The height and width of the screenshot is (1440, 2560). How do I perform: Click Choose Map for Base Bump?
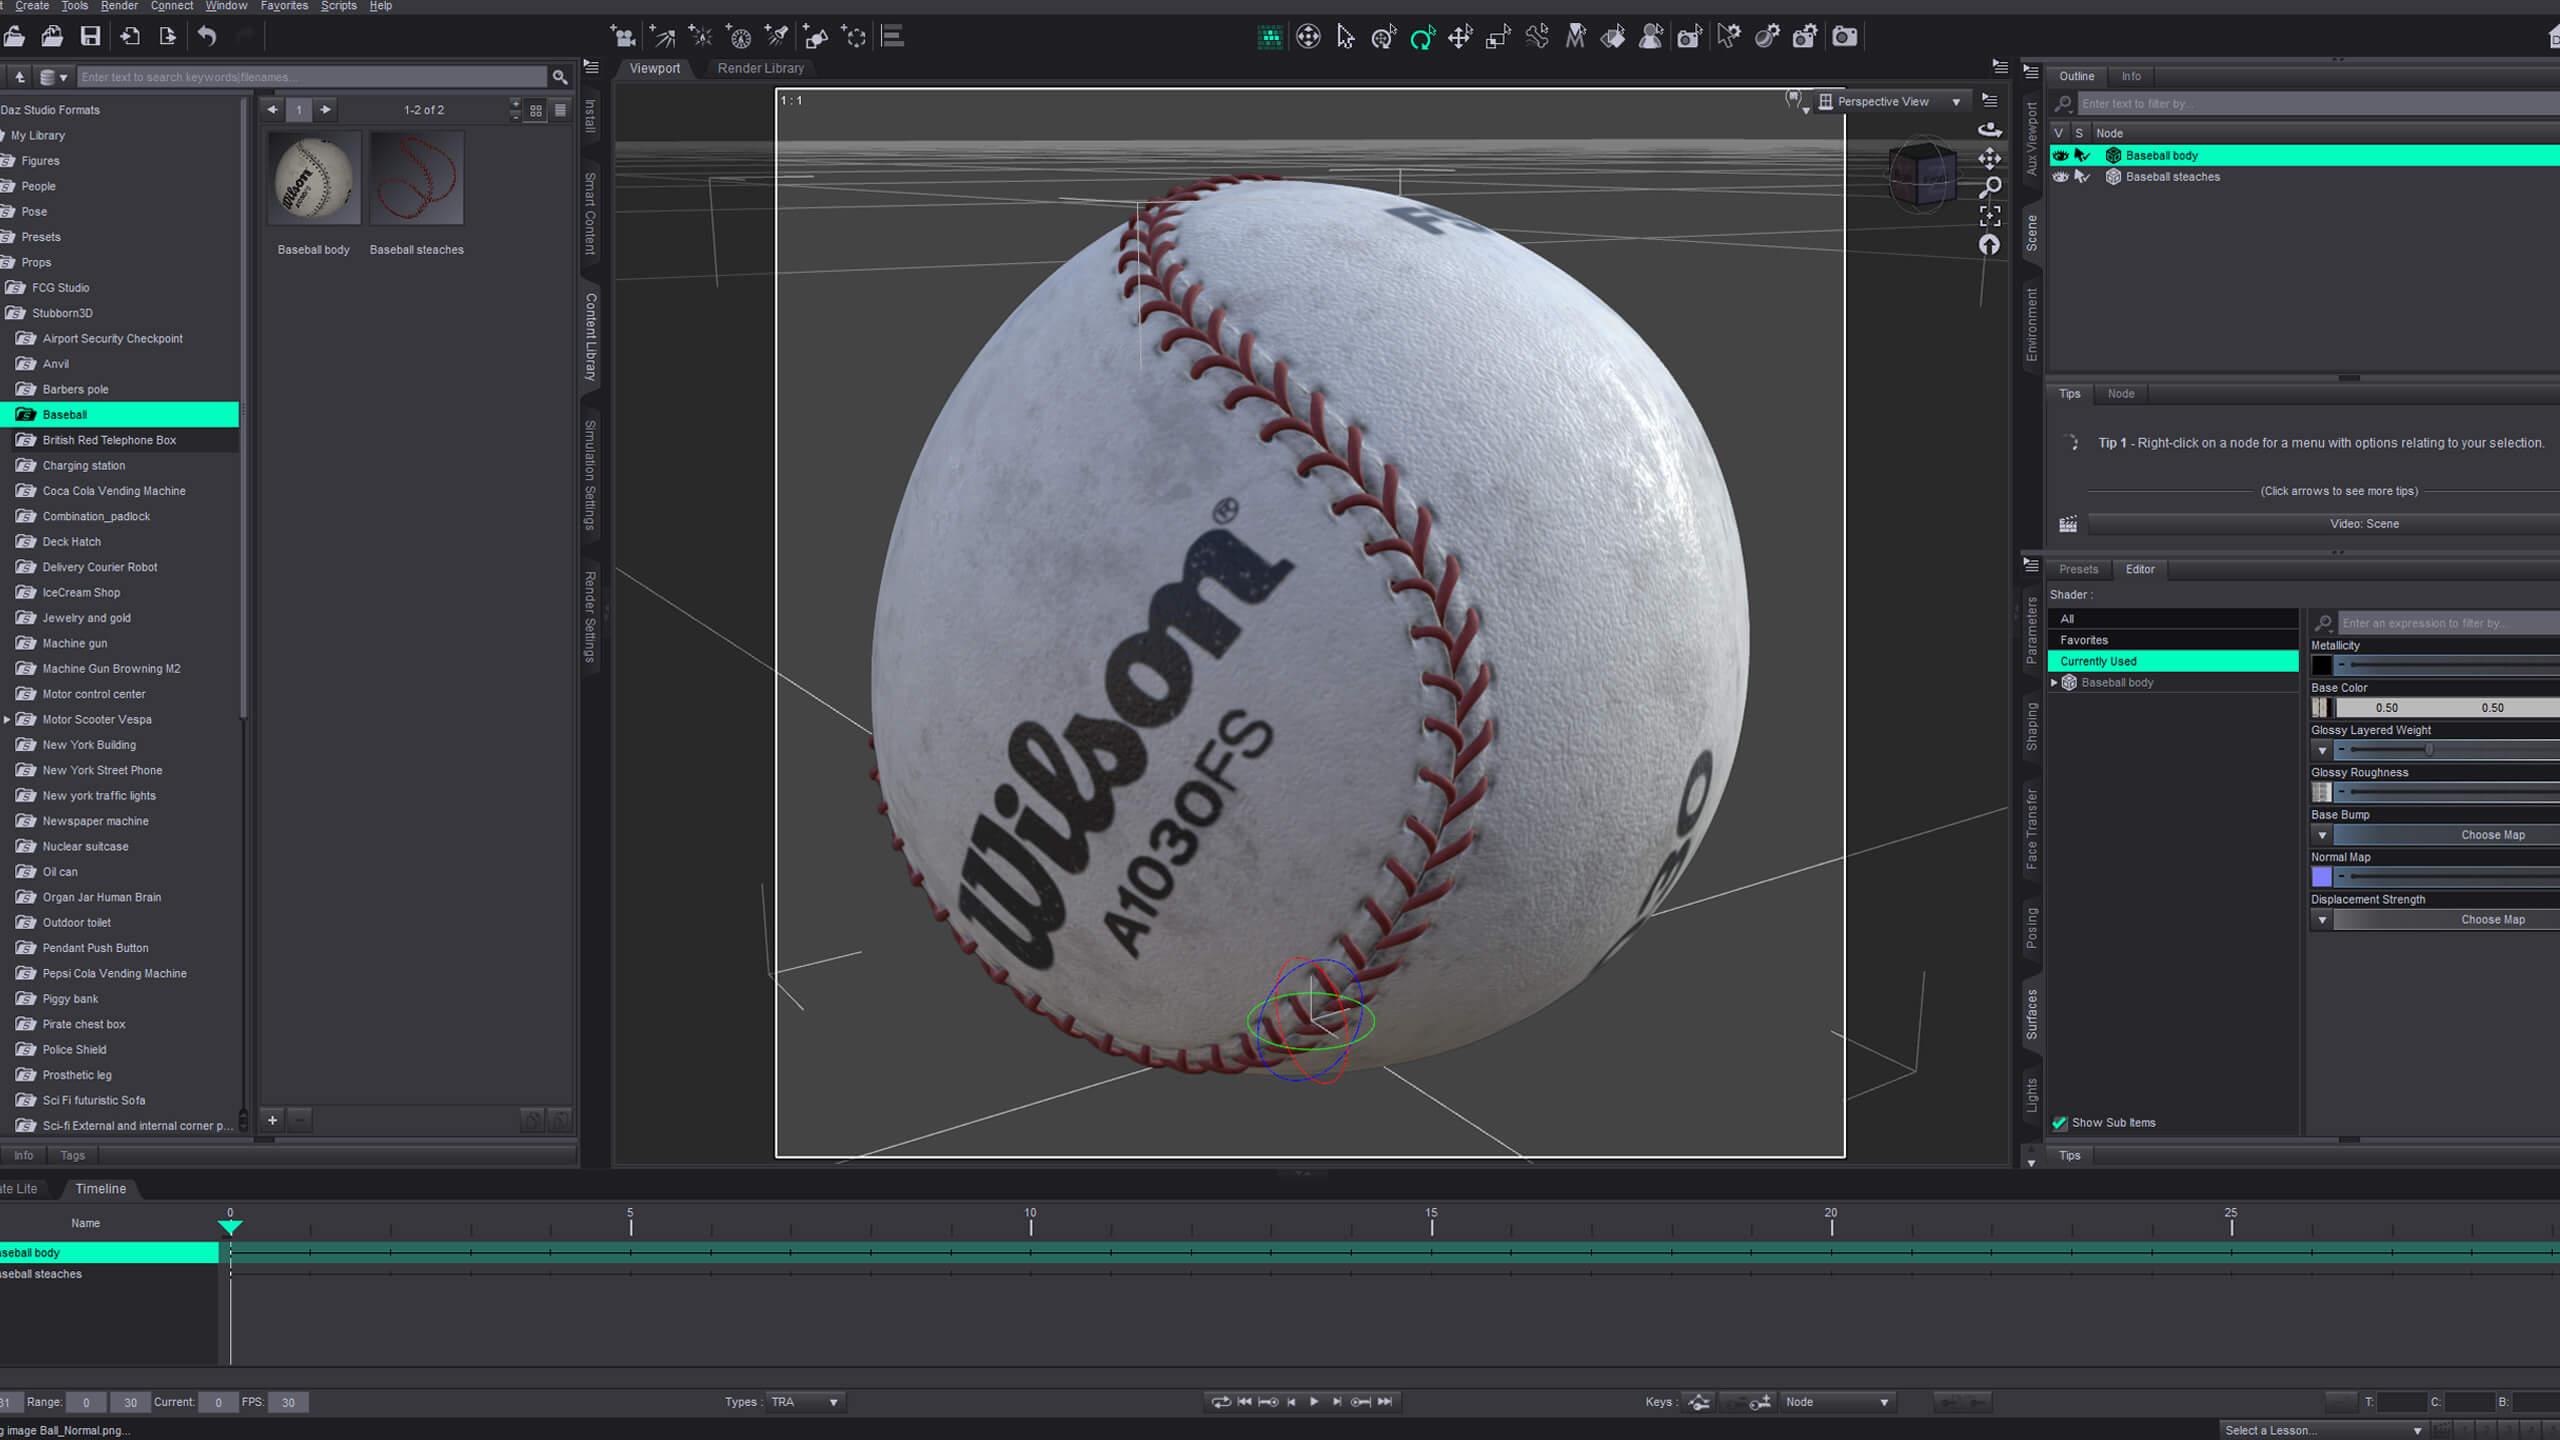coord(2492,835)
